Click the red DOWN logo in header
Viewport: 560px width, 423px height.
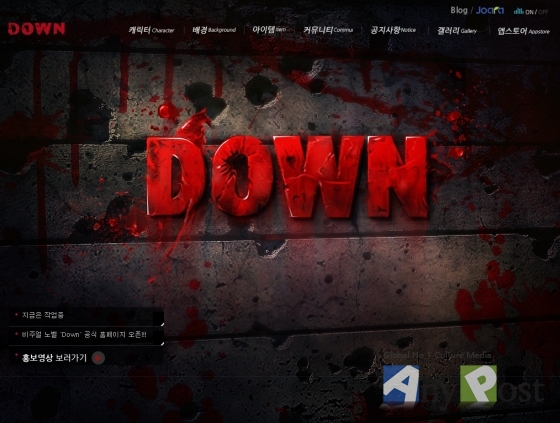[36, 29]
